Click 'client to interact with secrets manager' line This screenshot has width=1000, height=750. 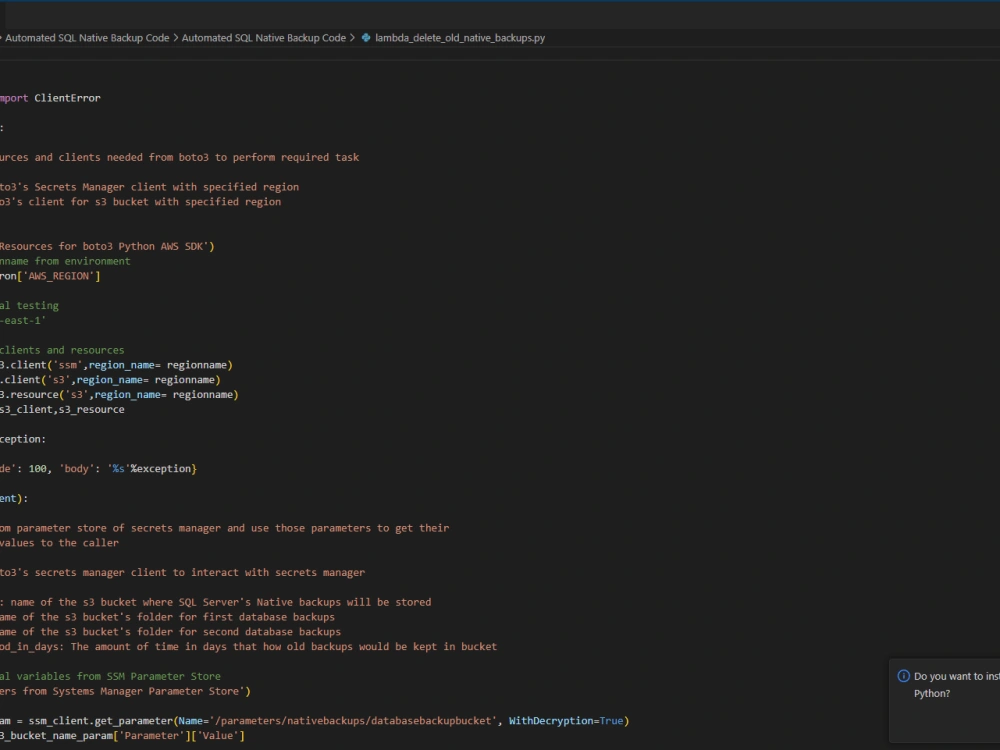pyautogui.click(x=182, y=573)
